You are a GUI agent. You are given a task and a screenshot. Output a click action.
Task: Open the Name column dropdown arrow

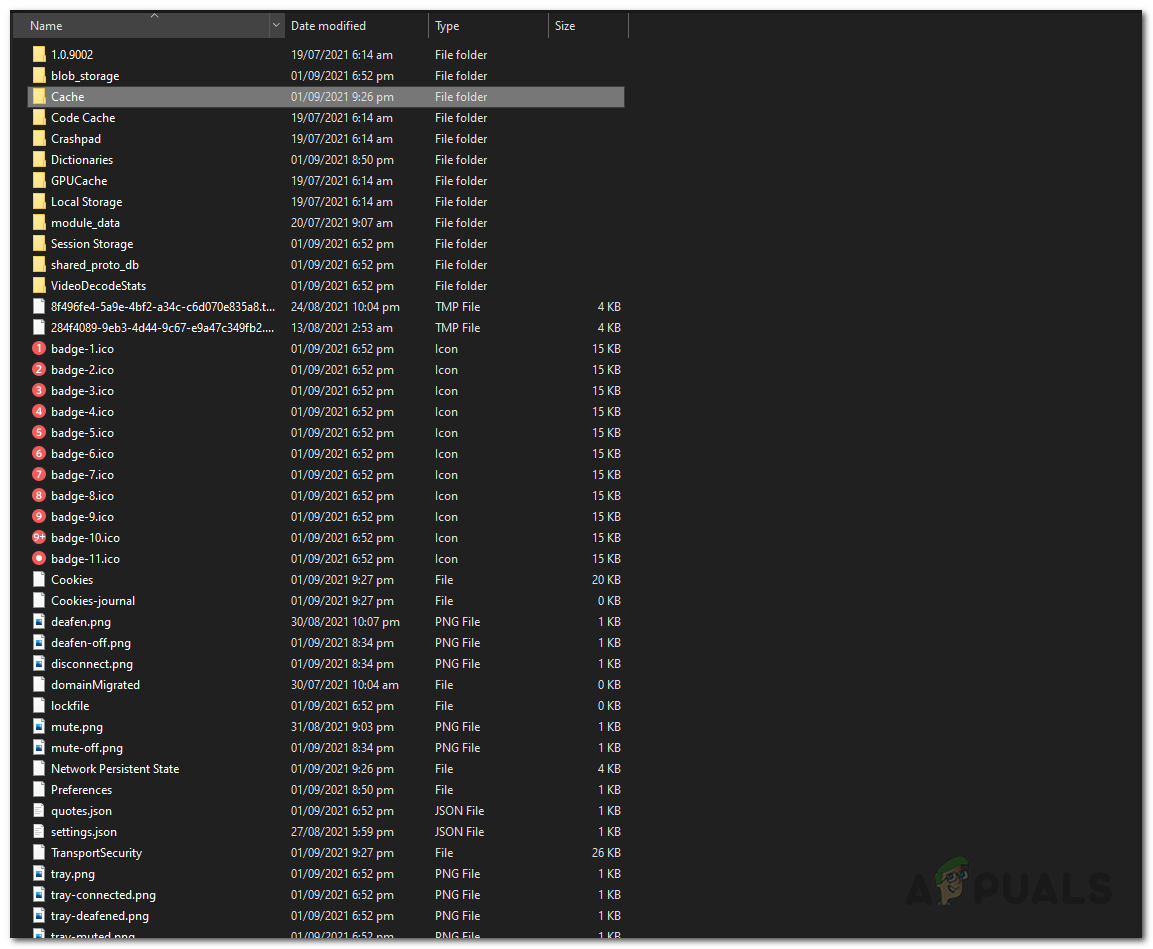[276, 26]
